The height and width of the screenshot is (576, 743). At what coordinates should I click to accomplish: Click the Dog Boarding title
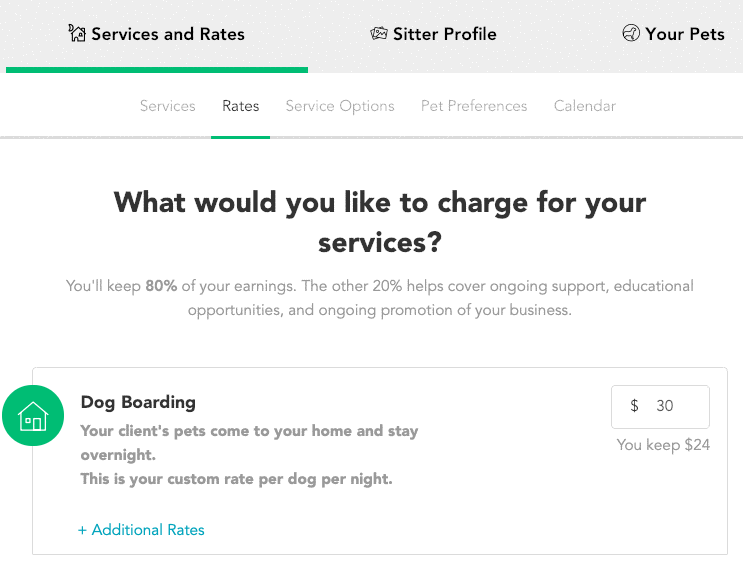[138, 402]
